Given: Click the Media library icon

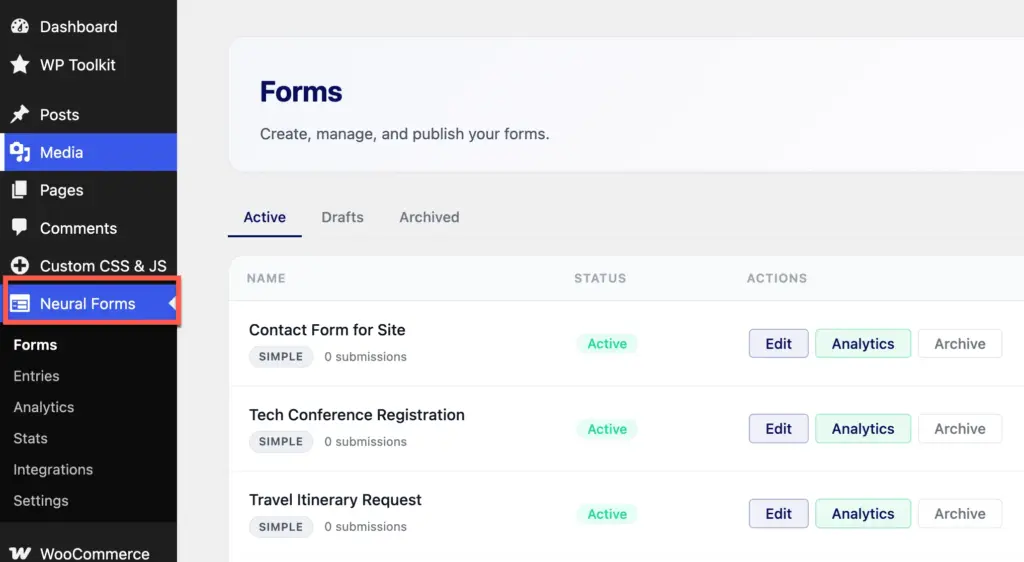Looking at the screenshot, I should point(20,152).
